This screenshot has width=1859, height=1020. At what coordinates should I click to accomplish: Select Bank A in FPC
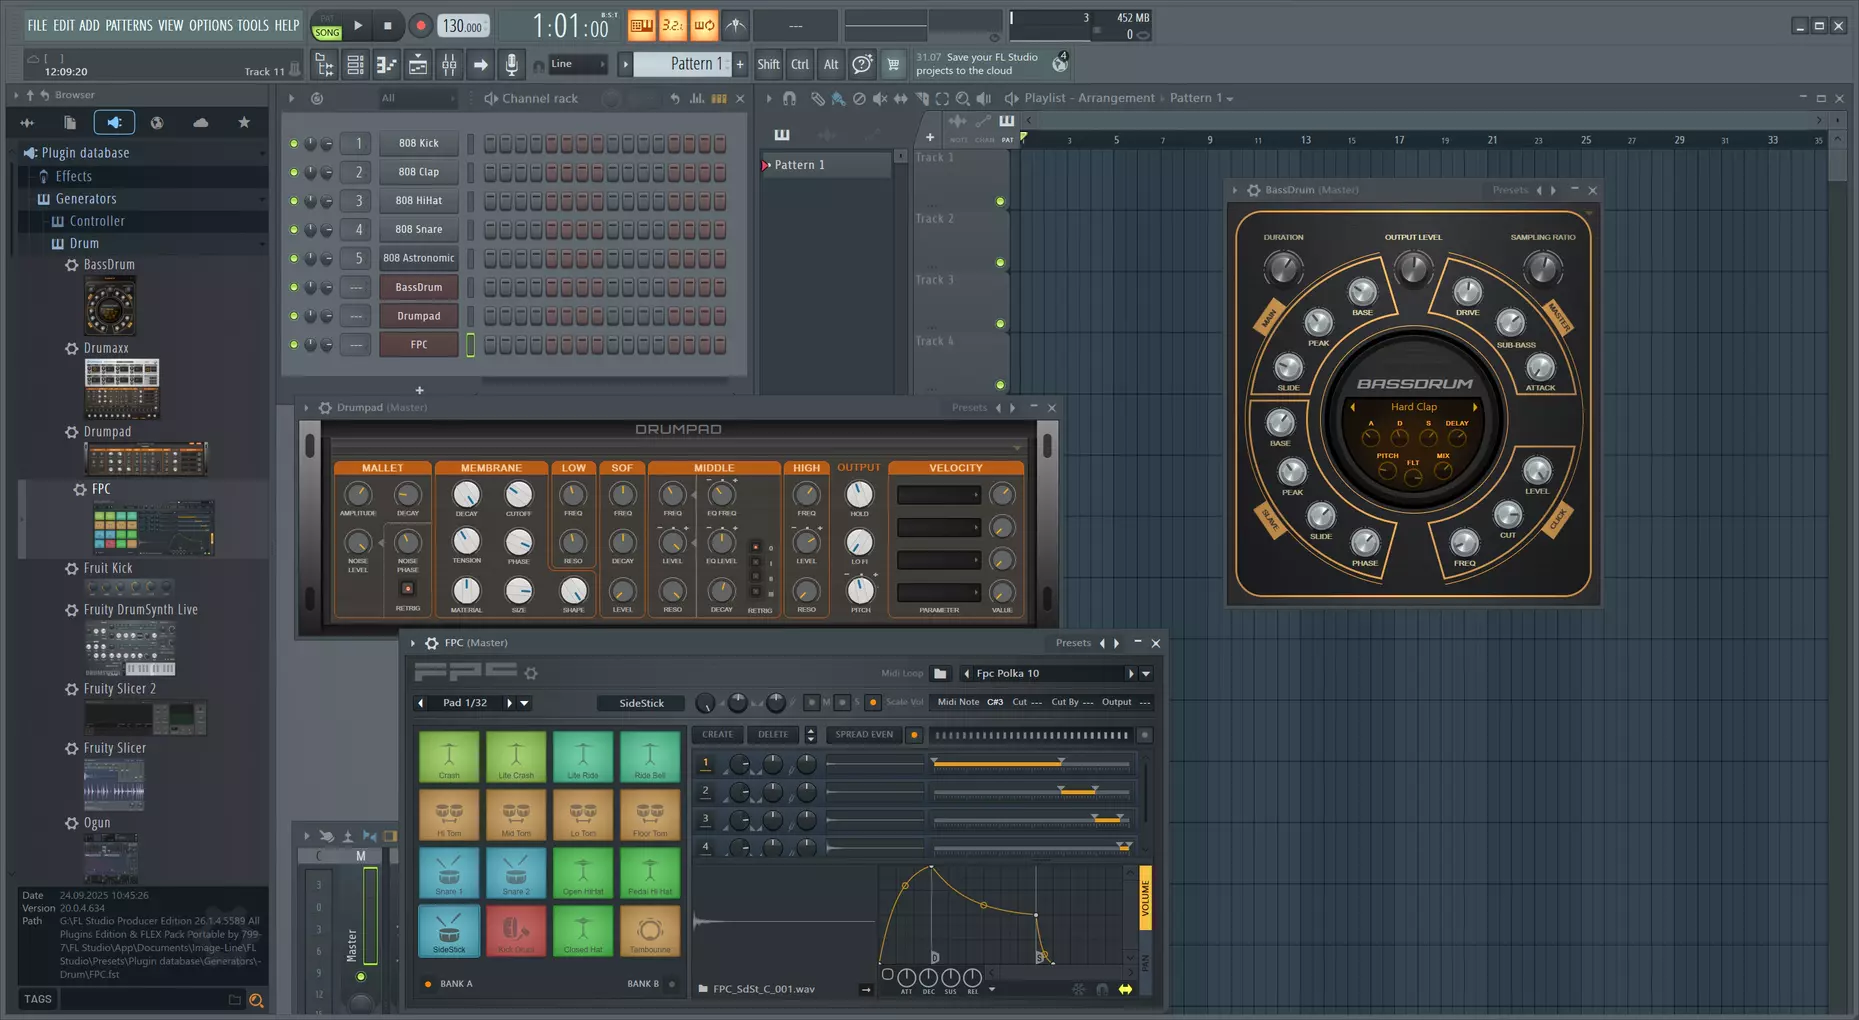[428, 984]
